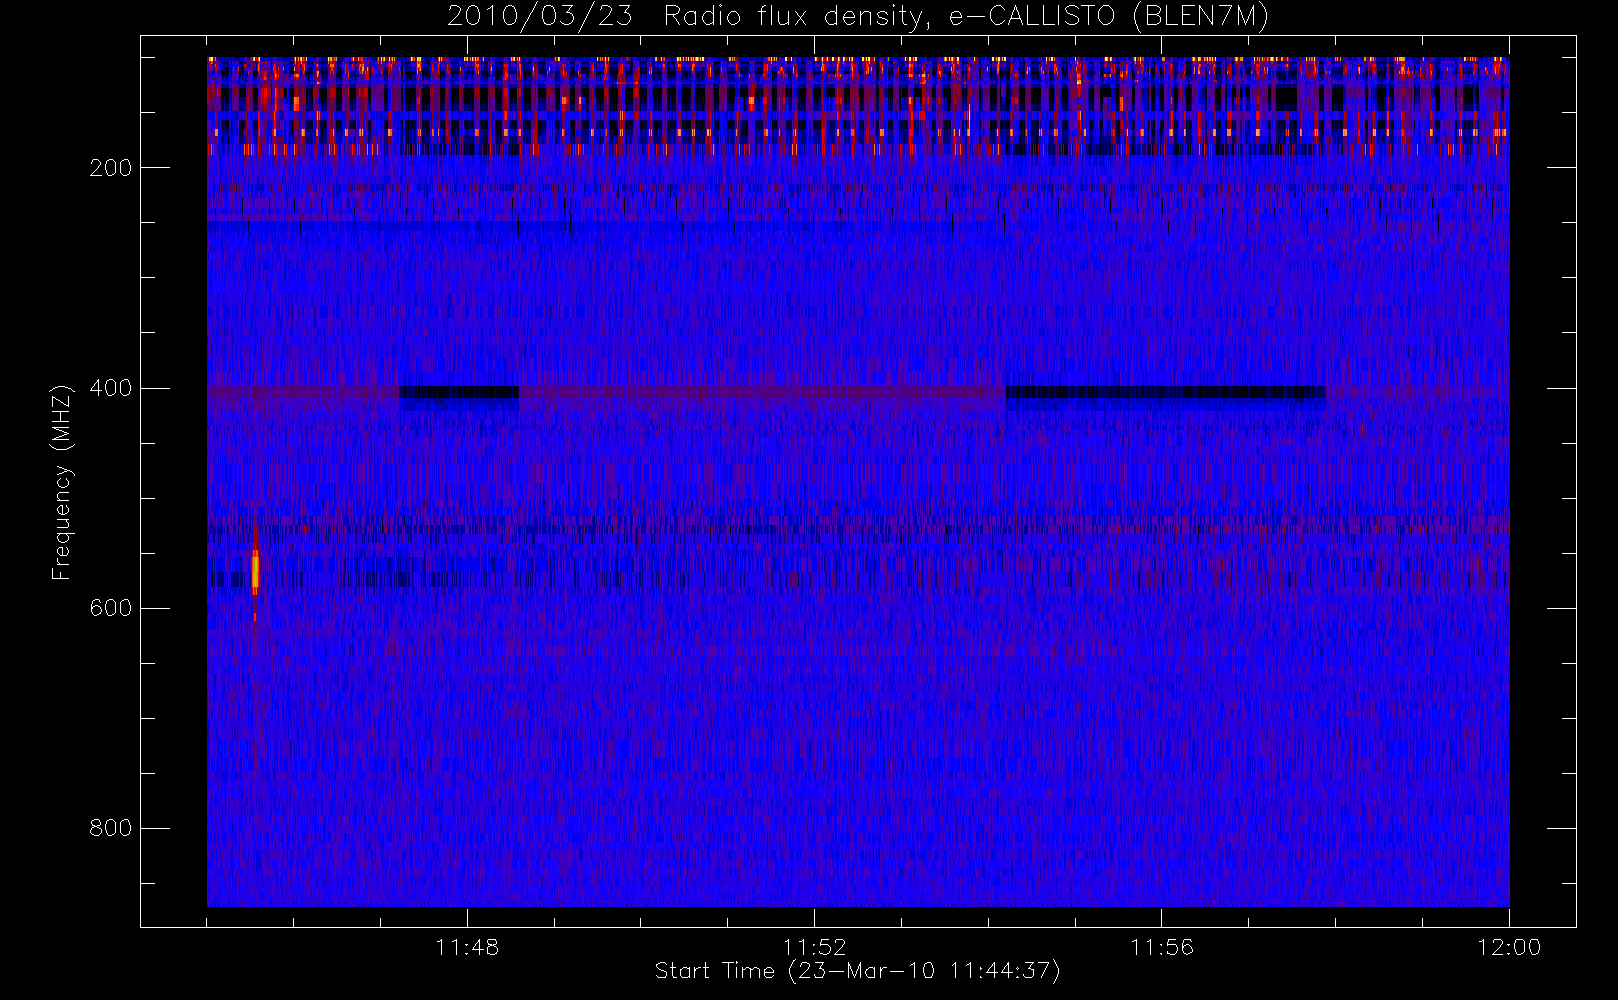
Task: Click the 600 frequency tick label
Action: tap(111, 608)
